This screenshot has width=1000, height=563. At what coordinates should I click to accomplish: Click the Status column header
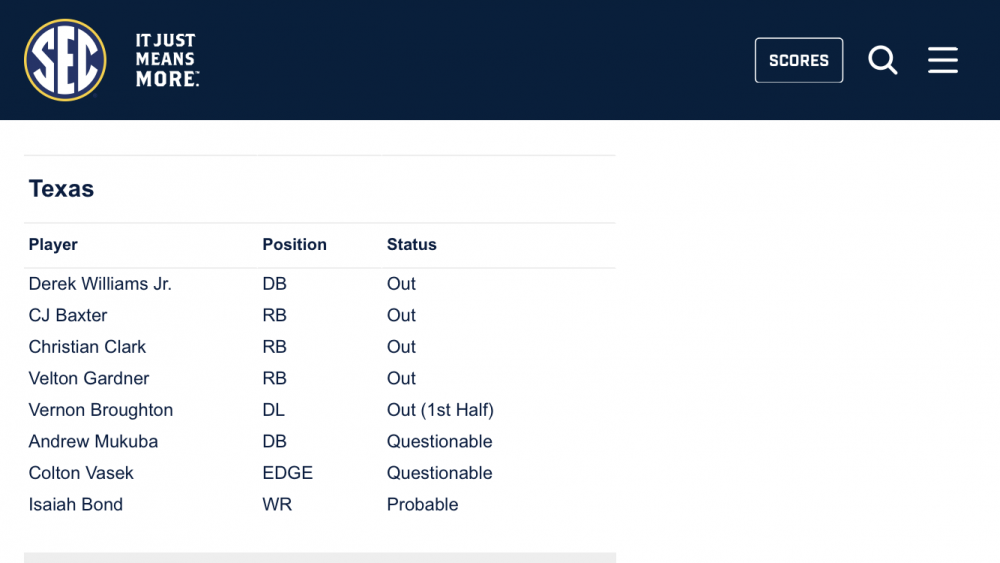[x=411, y=245]
